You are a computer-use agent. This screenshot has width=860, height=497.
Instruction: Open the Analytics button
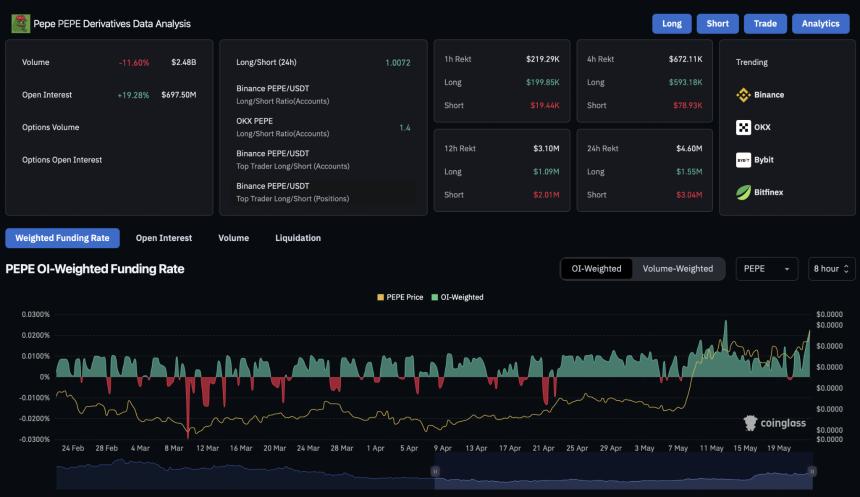821,24
